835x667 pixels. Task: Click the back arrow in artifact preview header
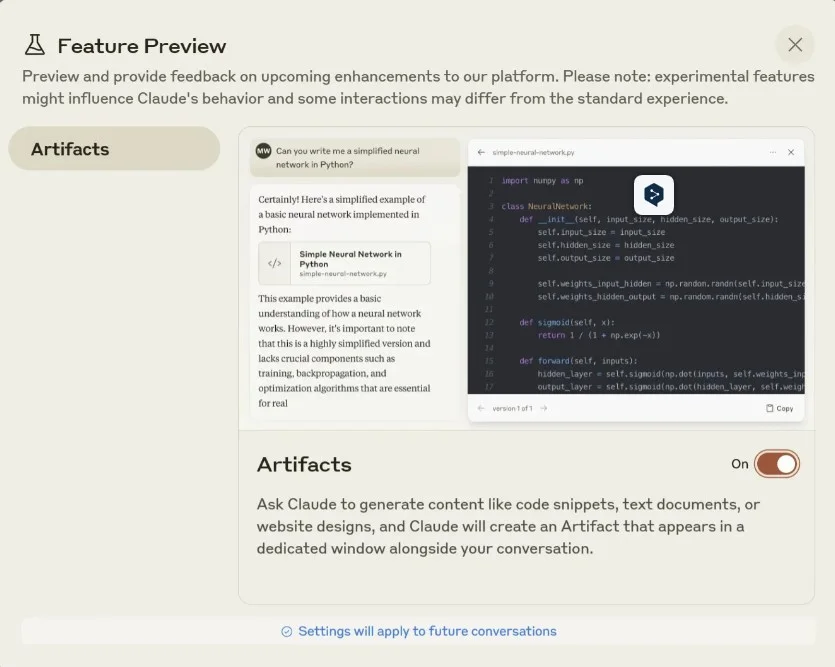coord(481,152)
